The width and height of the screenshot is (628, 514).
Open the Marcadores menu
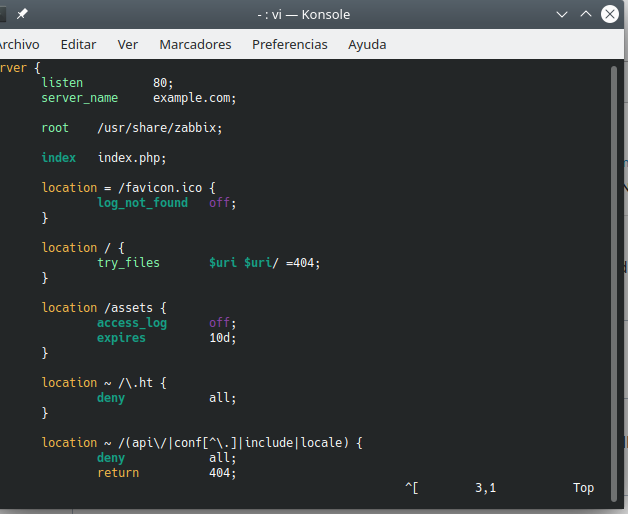(x=195, y=44)
